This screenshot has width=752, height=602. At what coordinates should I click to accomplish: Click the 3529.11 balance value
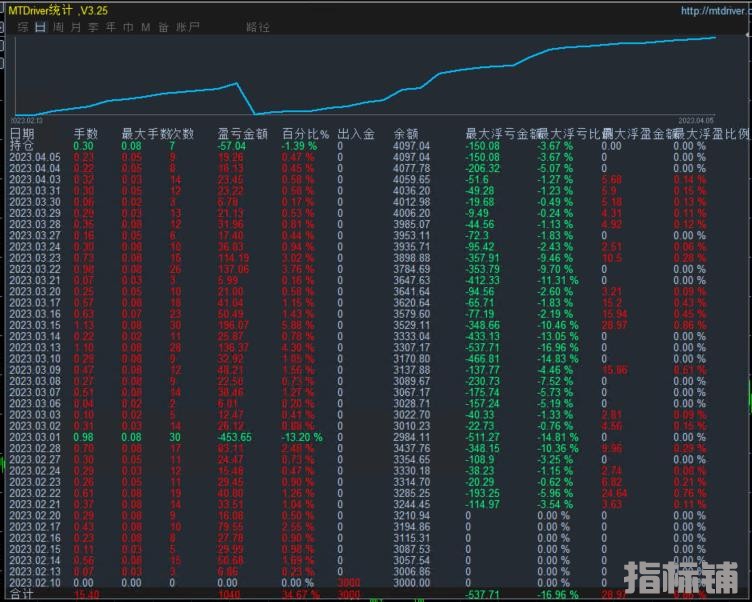coord(411,325)
